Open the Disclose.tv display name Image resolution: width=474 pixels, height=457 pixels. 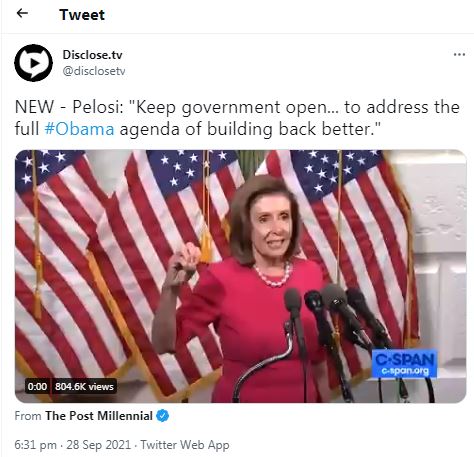(92, 55)
